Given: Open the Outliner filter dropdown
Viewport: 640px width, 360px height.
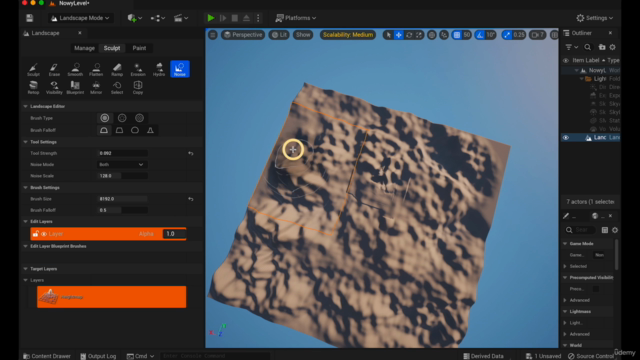Looking at the screenshot, I should tap(571, 47).
